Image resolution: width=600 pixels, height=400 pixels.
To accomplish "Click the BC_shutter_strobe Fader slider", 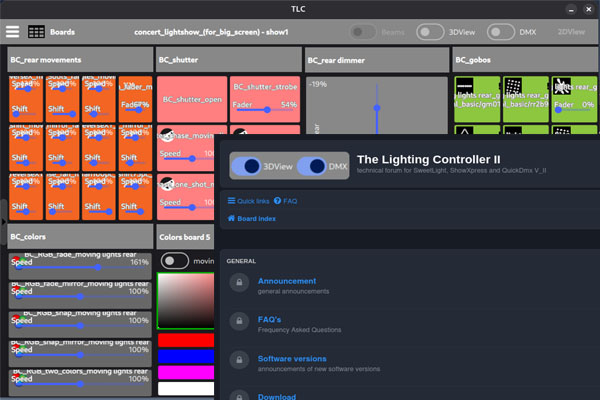I will click(266, 108).
